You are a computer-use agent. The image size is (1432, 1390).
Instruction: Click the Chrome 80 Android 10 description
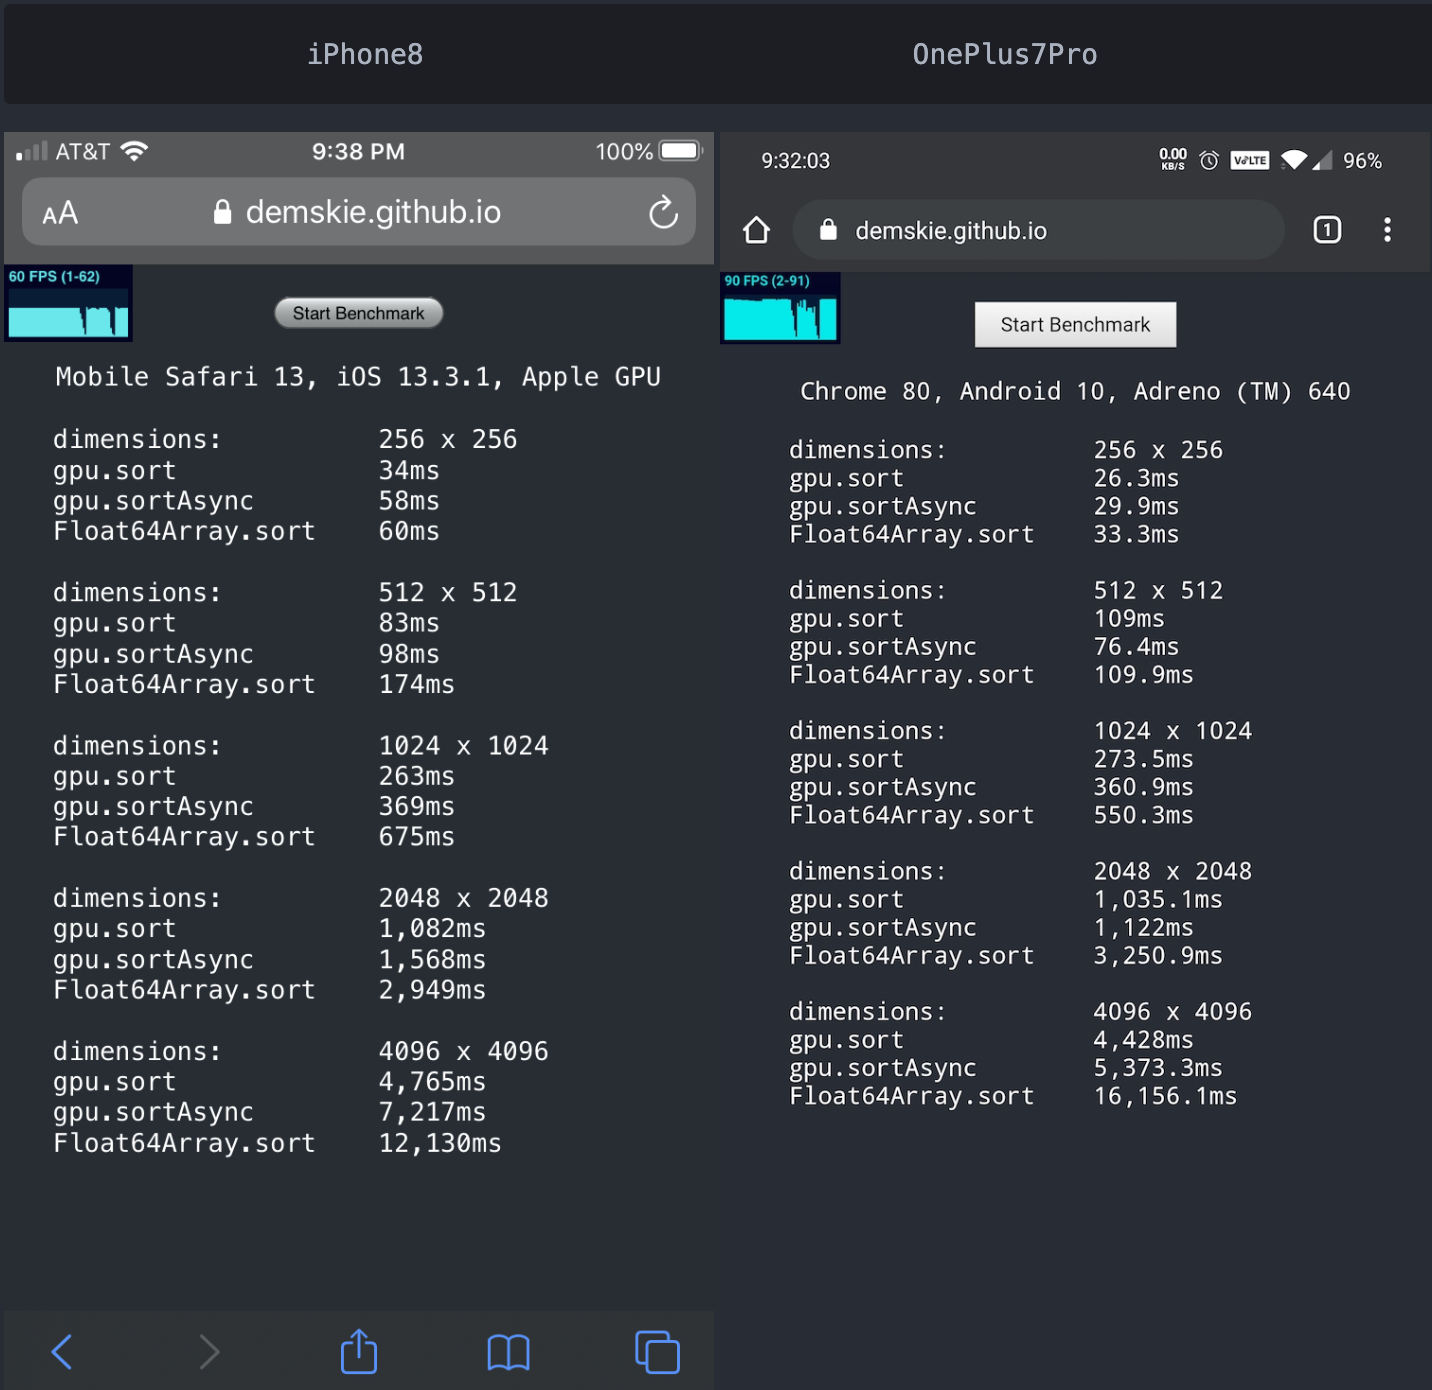coord(1075,391)
